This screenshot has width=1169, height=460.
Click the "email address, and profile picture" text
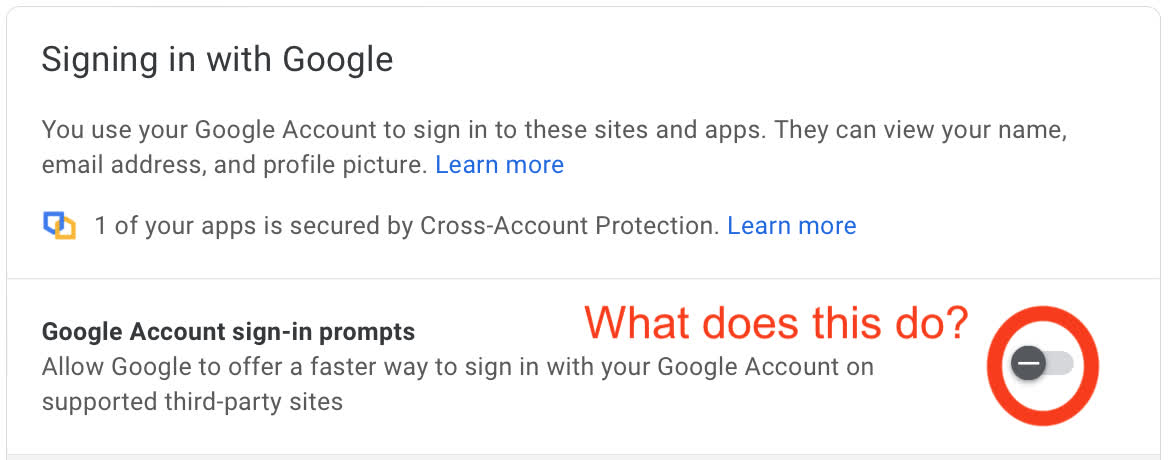(x=234, y=164)
